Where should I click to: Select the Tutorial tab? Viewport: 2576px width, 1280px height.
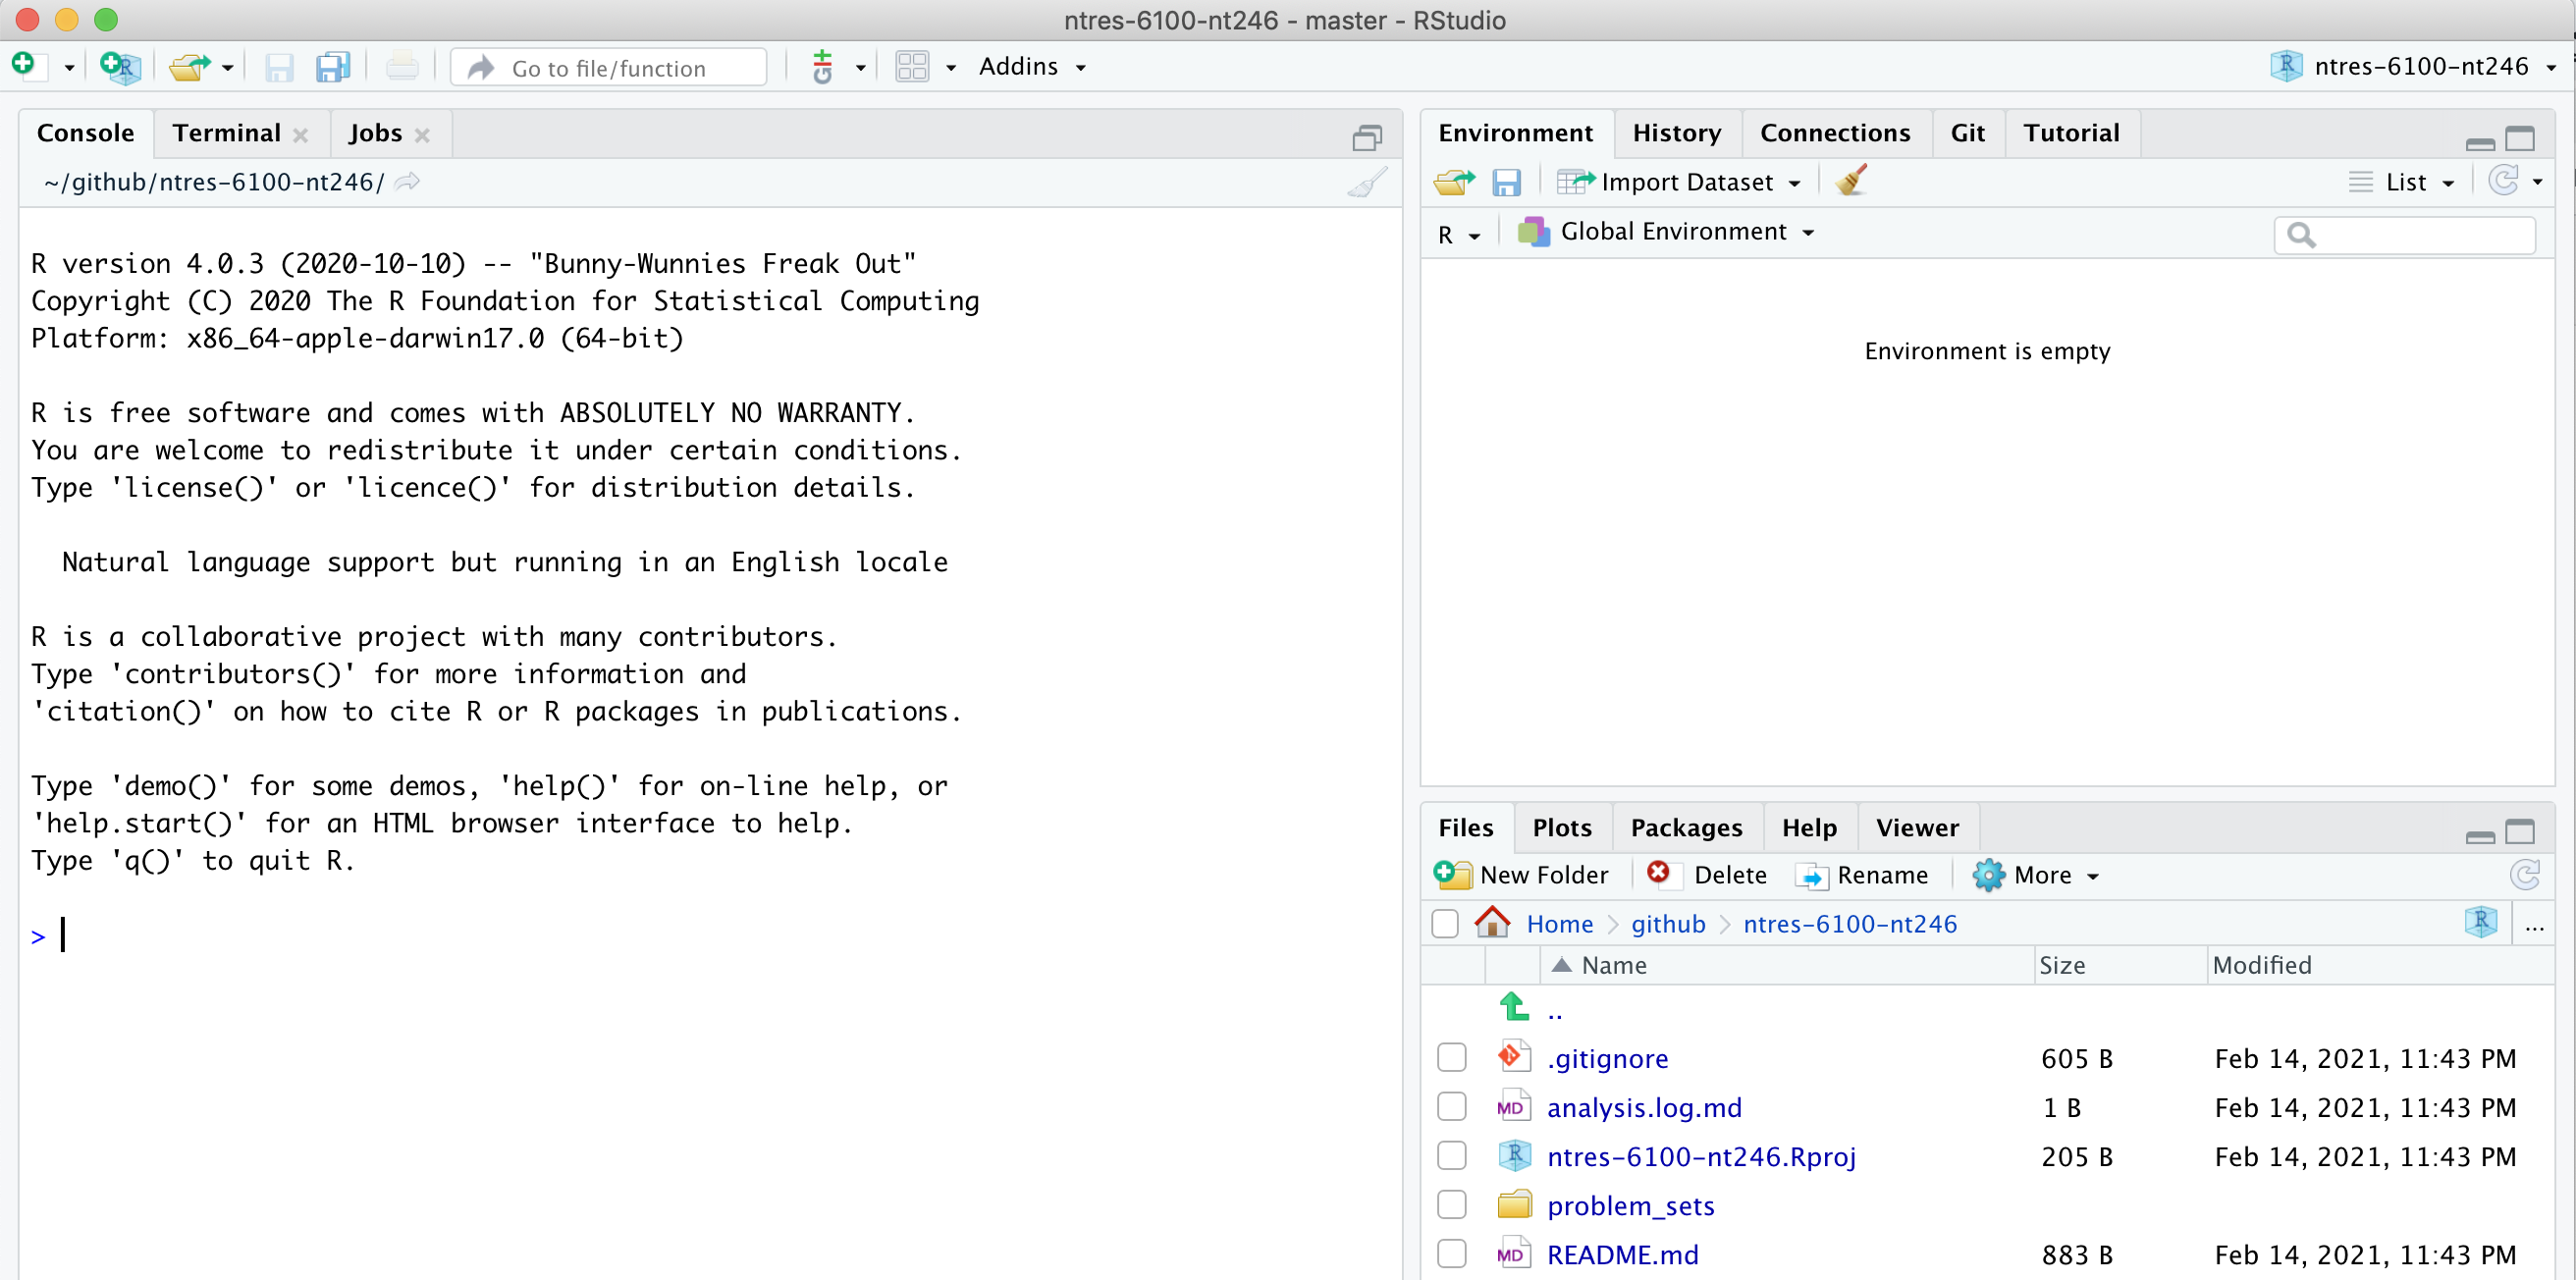click(2071, 133)
